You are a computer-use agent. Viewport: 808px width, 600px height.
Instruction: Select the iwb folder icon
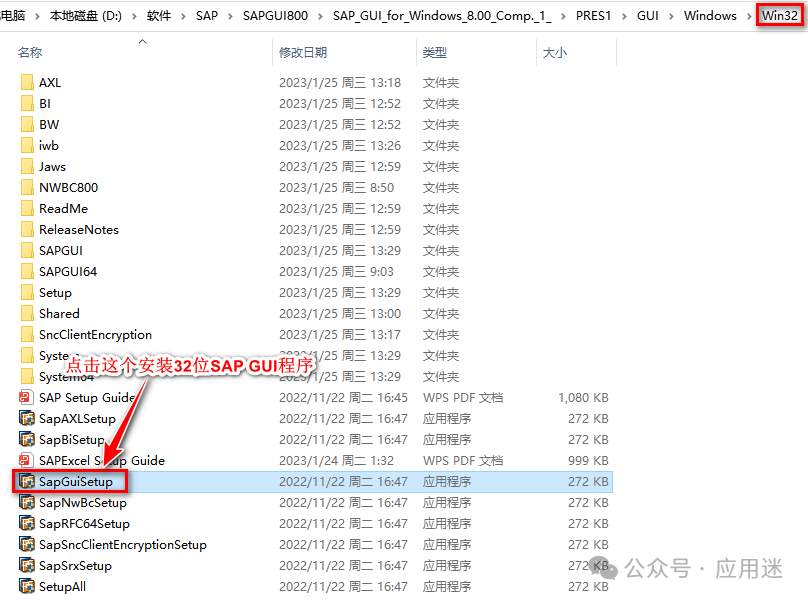coord(27,145)
